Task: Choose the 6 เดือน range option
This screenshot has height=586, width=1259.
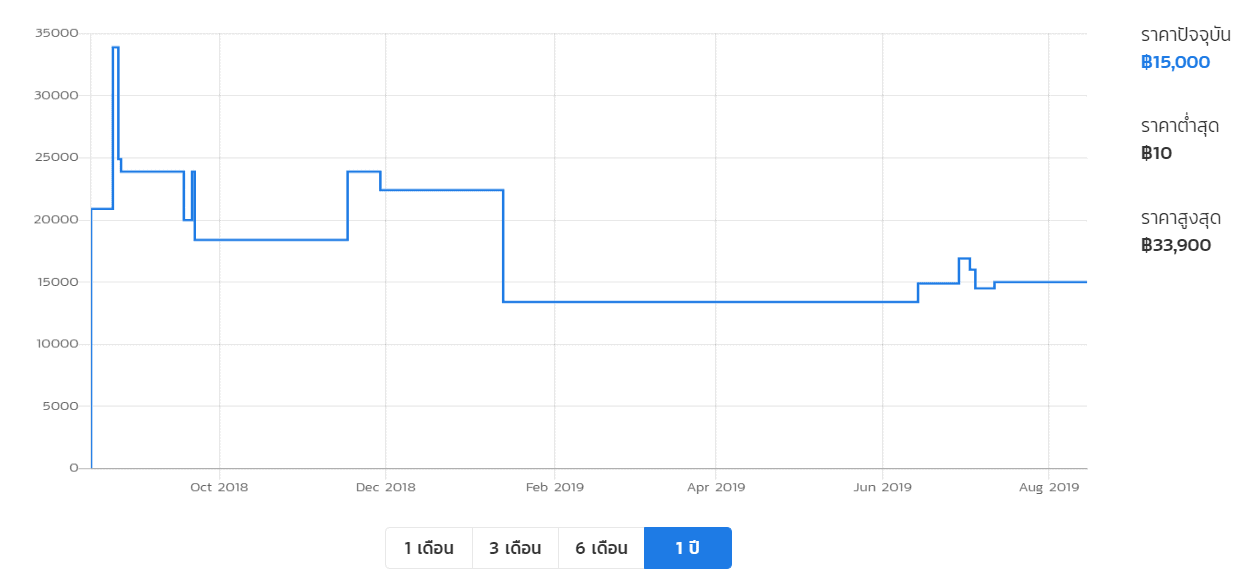Action: coord(601,548)
